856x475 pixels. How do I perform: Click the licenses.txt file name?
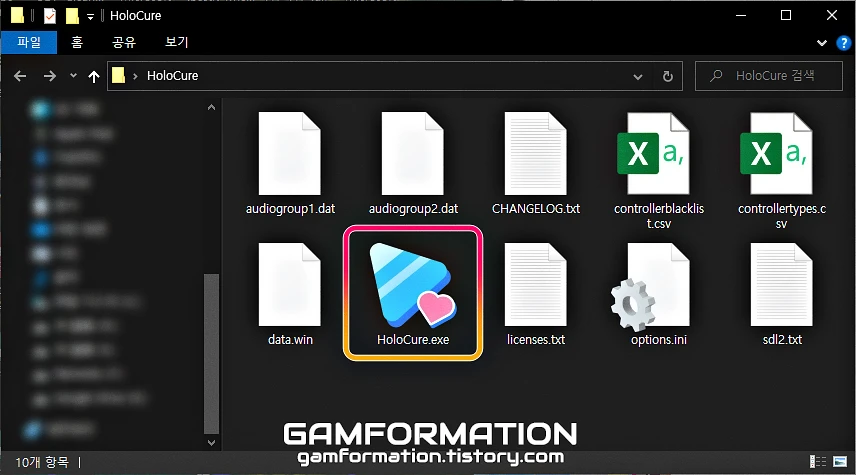536,340
